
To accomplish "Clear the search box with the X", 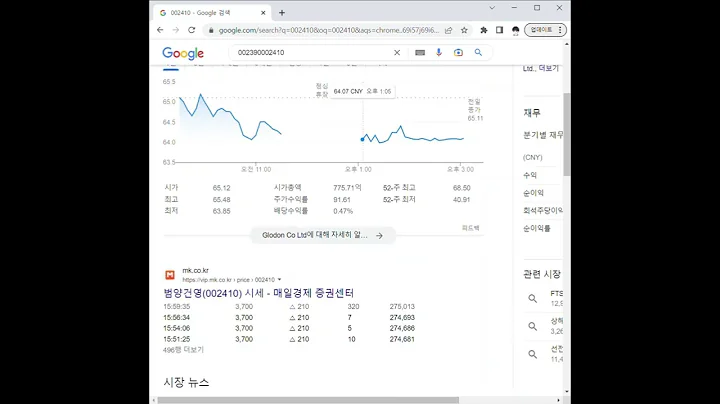I will click(x=397, y=53).
